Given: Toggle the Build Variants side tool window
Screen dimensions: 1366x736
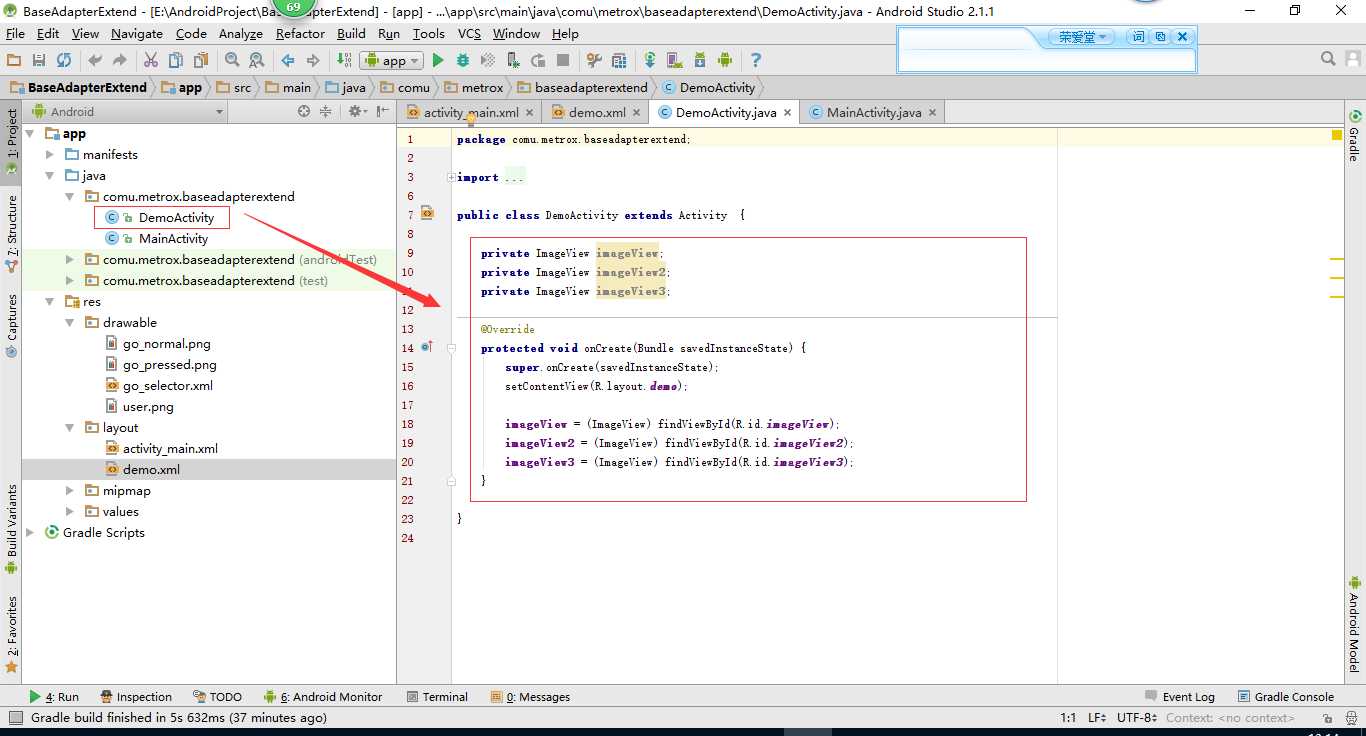Looking at the screenshot, I should click(12, 529).
